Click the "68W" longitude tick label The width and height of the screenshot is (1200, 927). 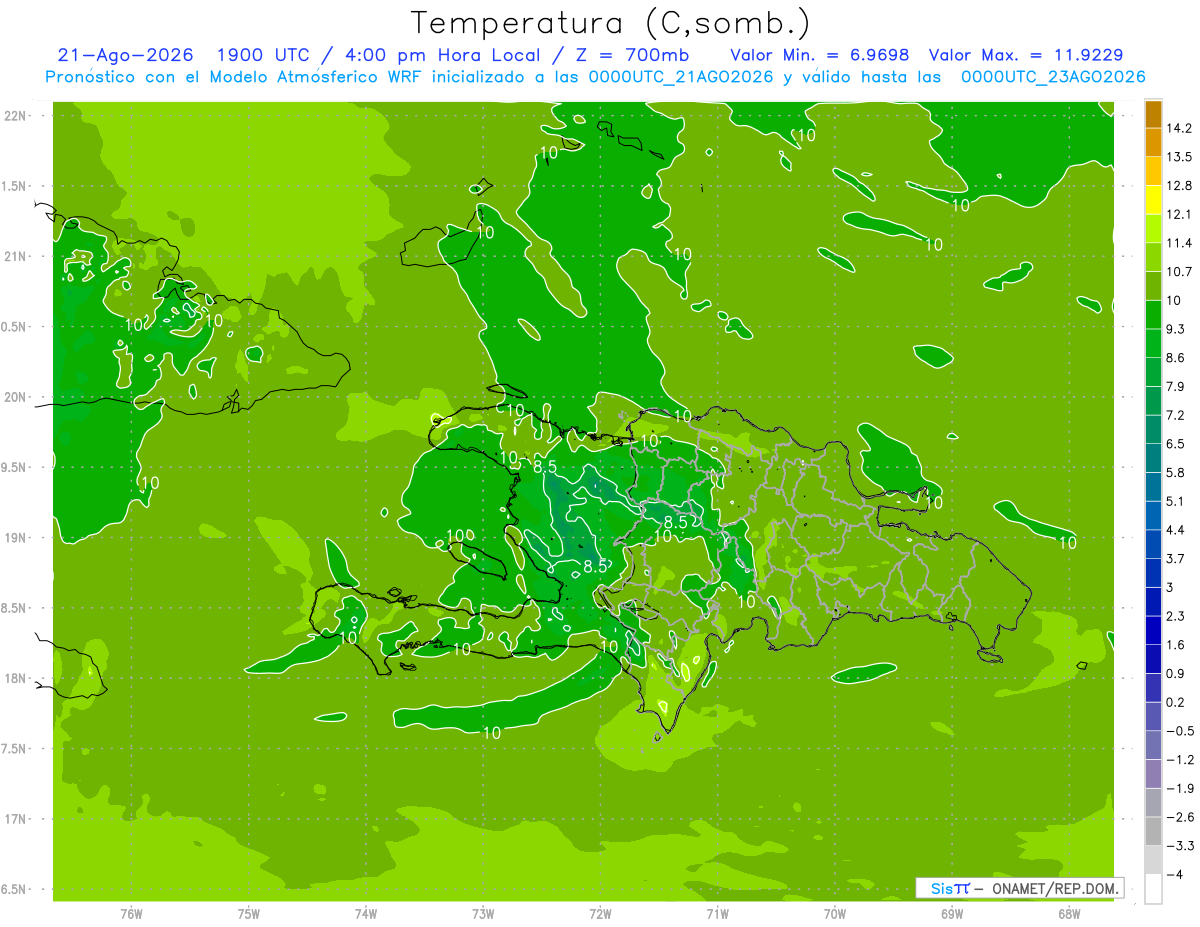(1068, 914)
